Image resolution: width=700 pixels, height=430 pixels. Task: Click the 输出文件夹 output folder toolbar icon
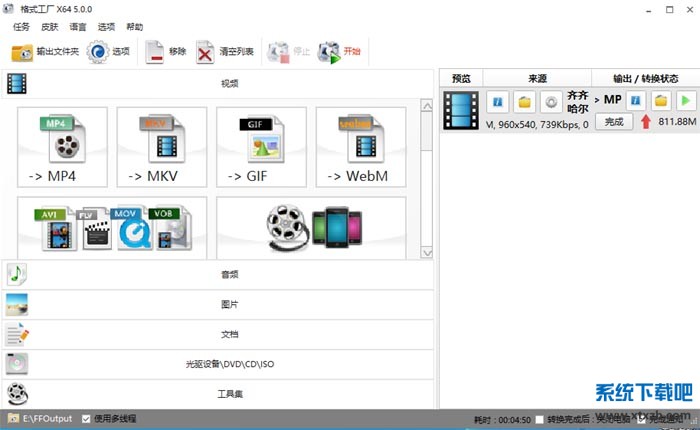coord(44,52)
